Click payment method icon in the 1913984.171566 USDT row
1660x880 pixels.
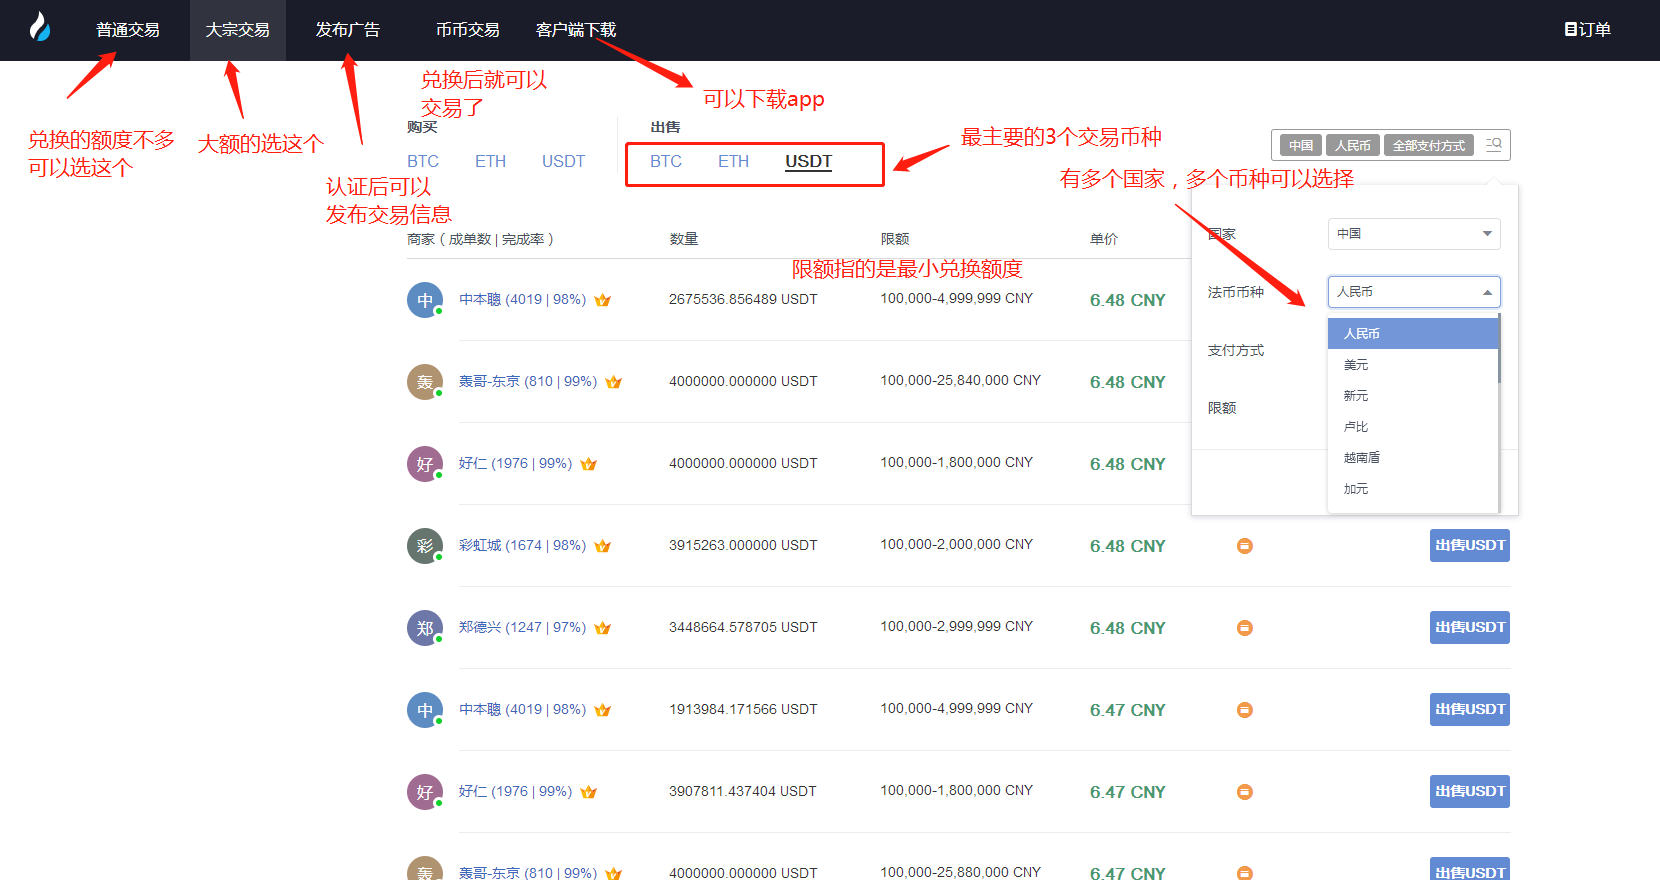(1245, 710)
